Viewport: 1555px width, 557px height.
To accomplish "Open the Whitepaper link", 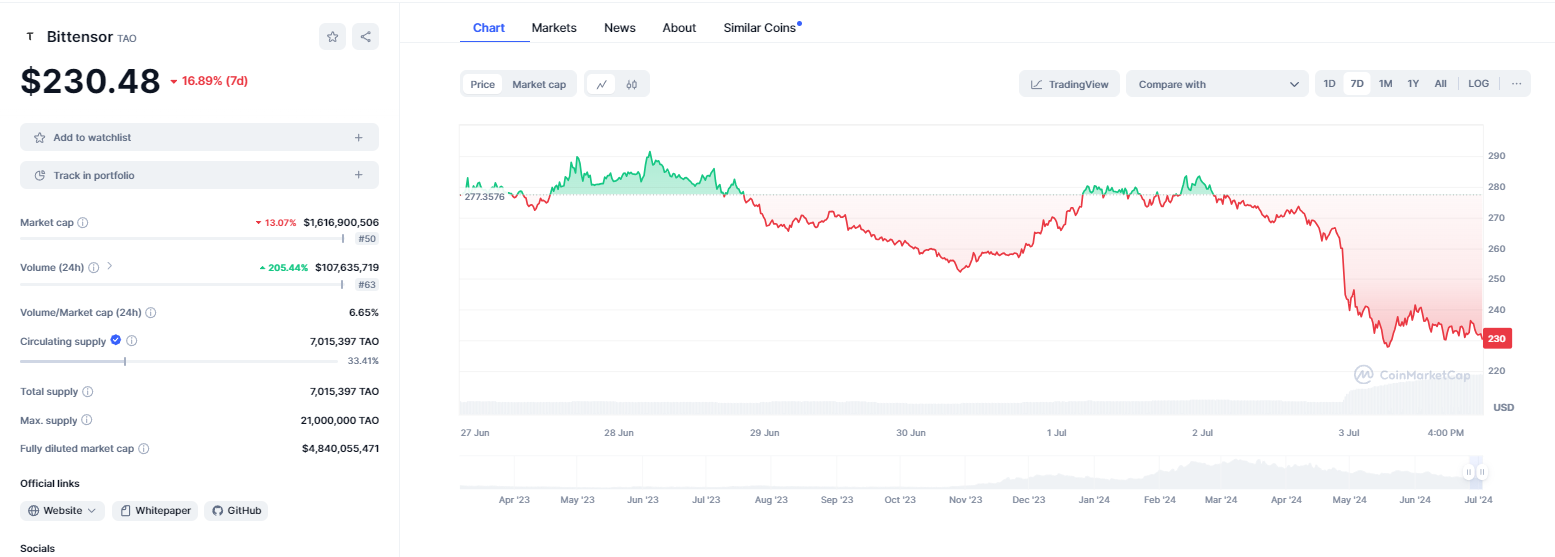I will [155, 510].
